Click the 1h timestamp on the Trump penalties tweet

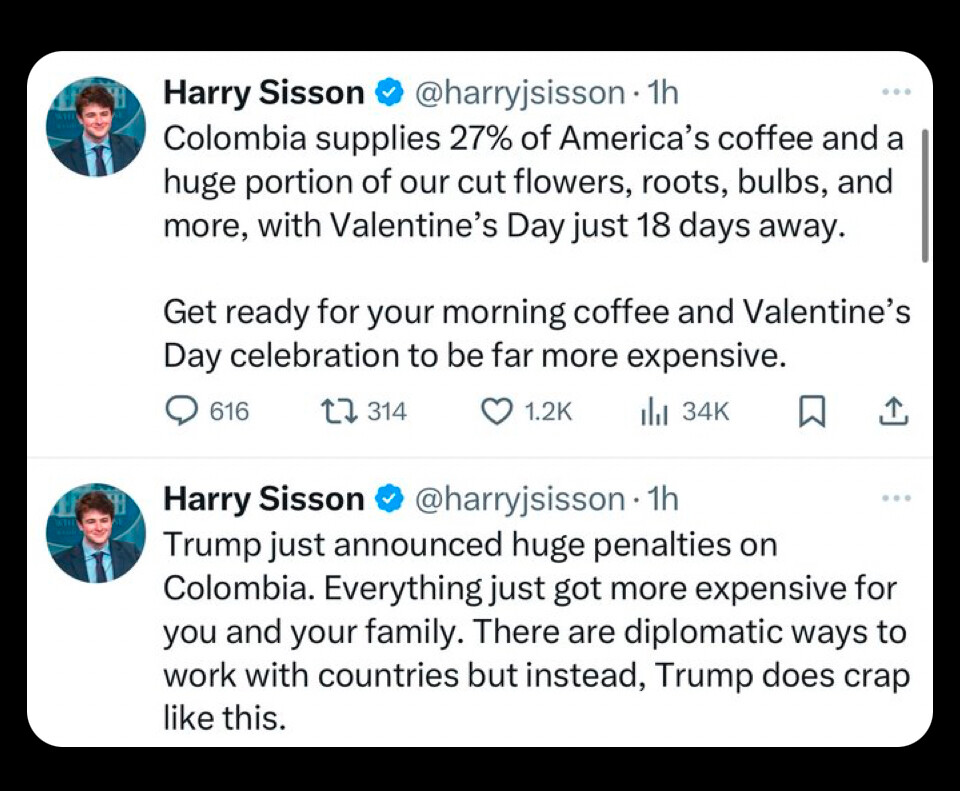coord(662,498)
